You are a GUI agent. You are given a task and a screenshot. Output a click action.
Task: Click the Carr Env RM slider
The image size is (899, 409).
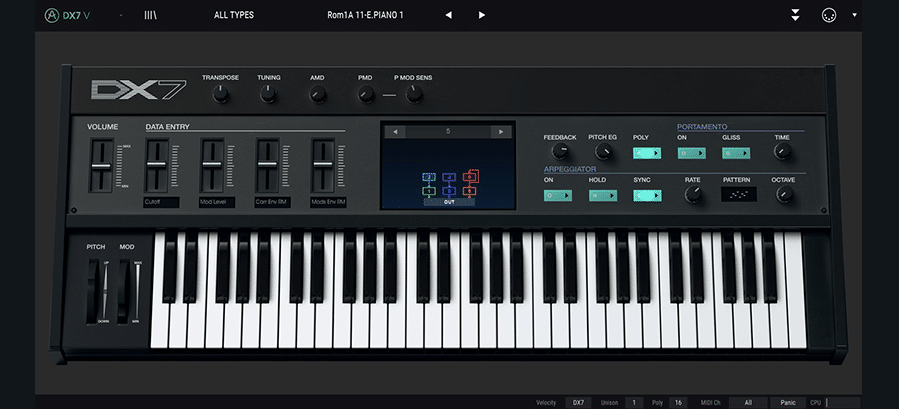(x=267, y=166)
